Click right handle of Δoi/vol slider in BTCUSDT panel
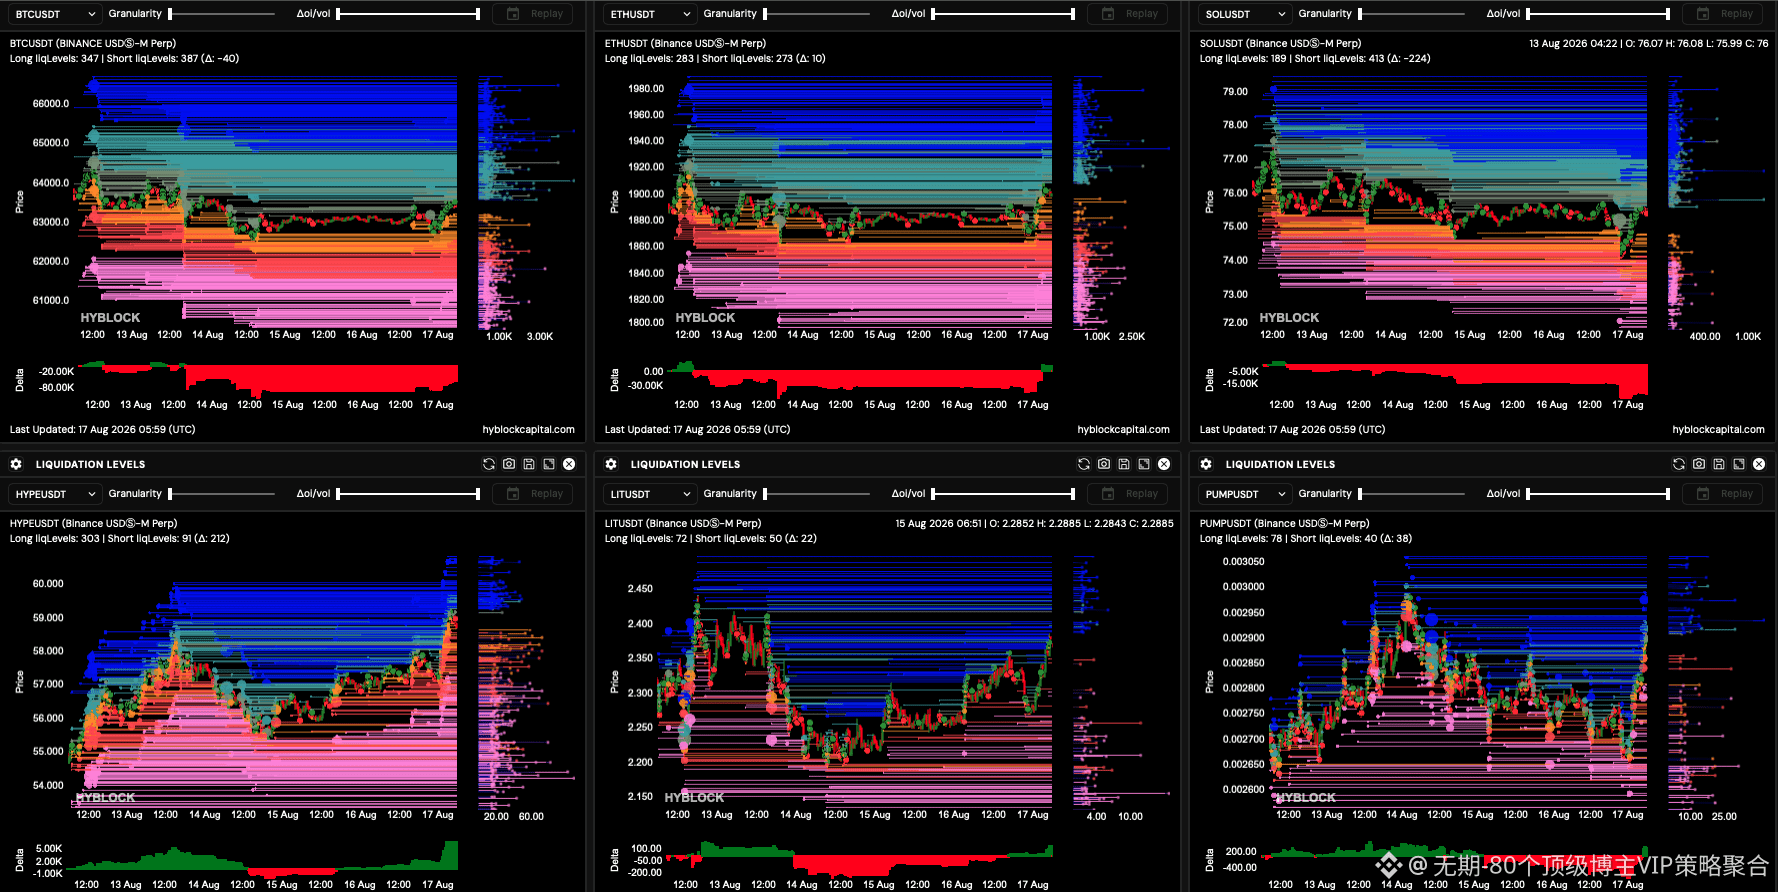Image resolution: width=1778 pixels, height=892 pixels. (x=478, y=14)
